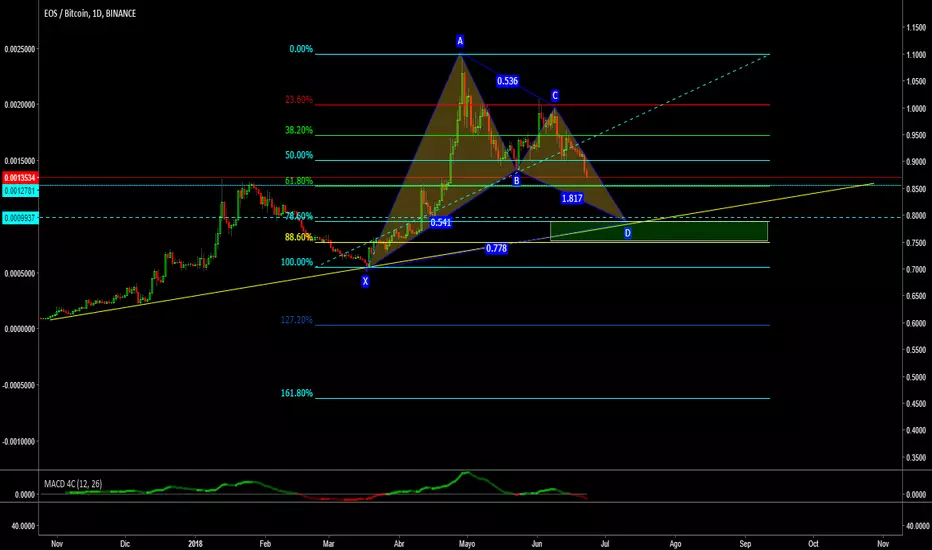
Task: Click 1.1500 on the right price scale
Action: (x=916, y=27)
